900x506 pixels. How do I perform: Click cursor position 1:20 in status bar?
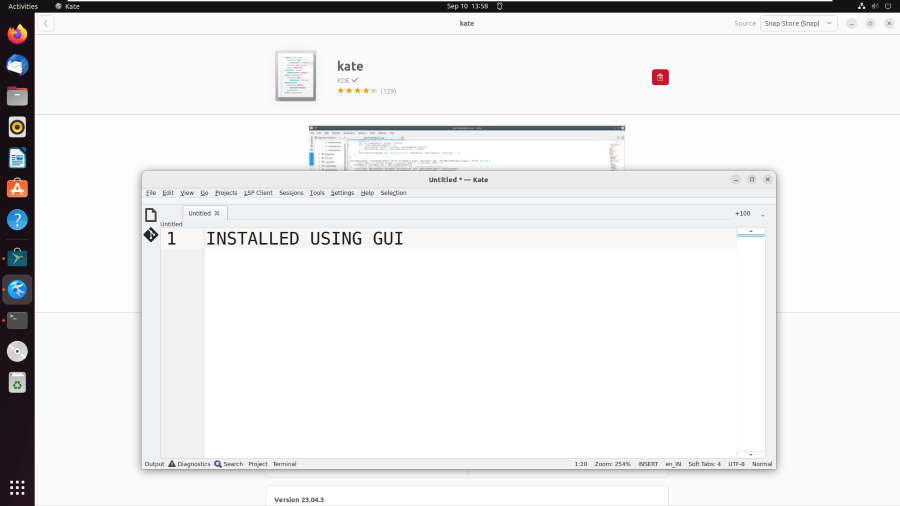coord(581,464)
